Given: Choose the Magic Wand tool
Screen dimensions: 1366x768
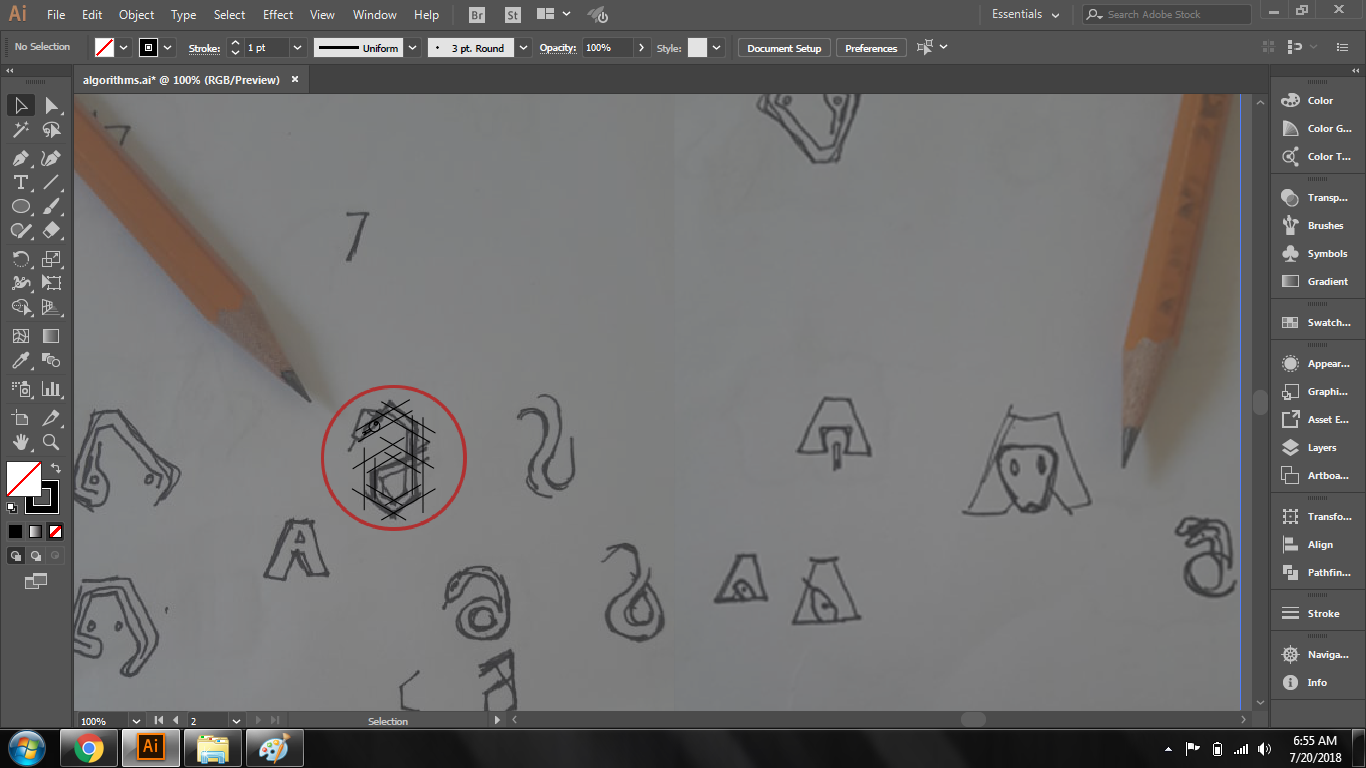Looking at the screenshot, I should [20, 130].
